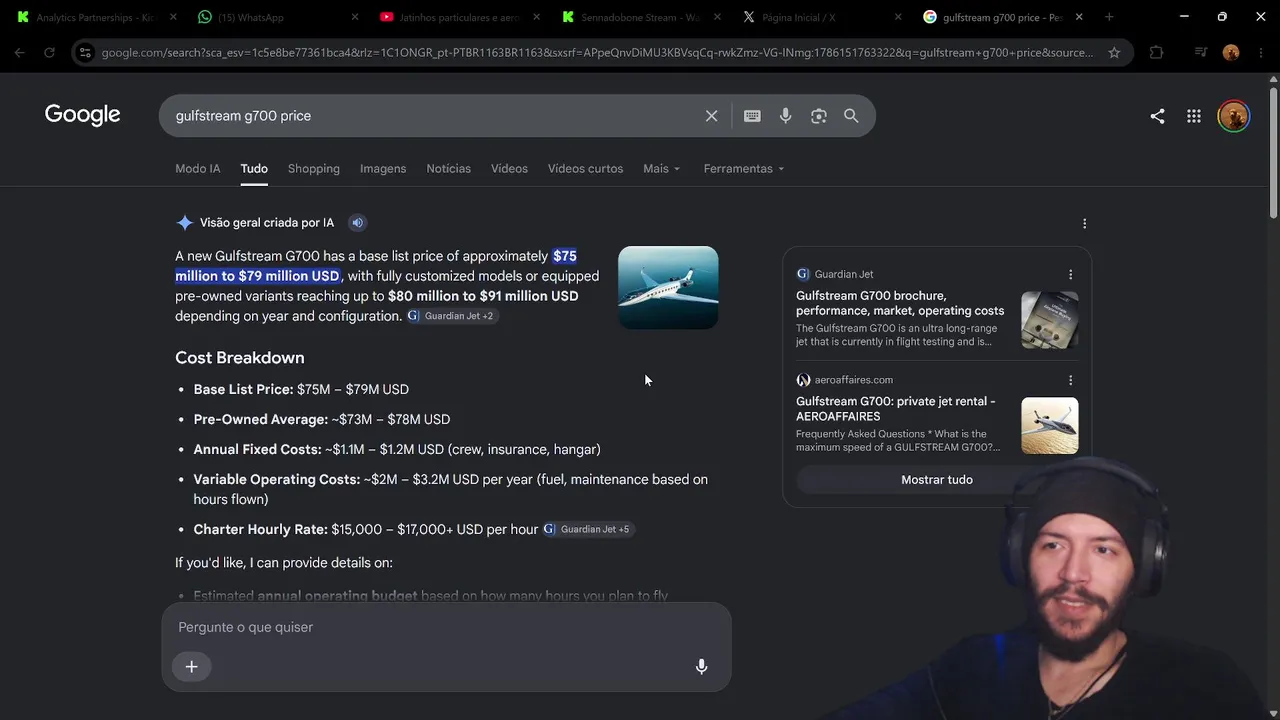Select the Modo IA search tab
The image size is (1280, 720).
(198, 169)
